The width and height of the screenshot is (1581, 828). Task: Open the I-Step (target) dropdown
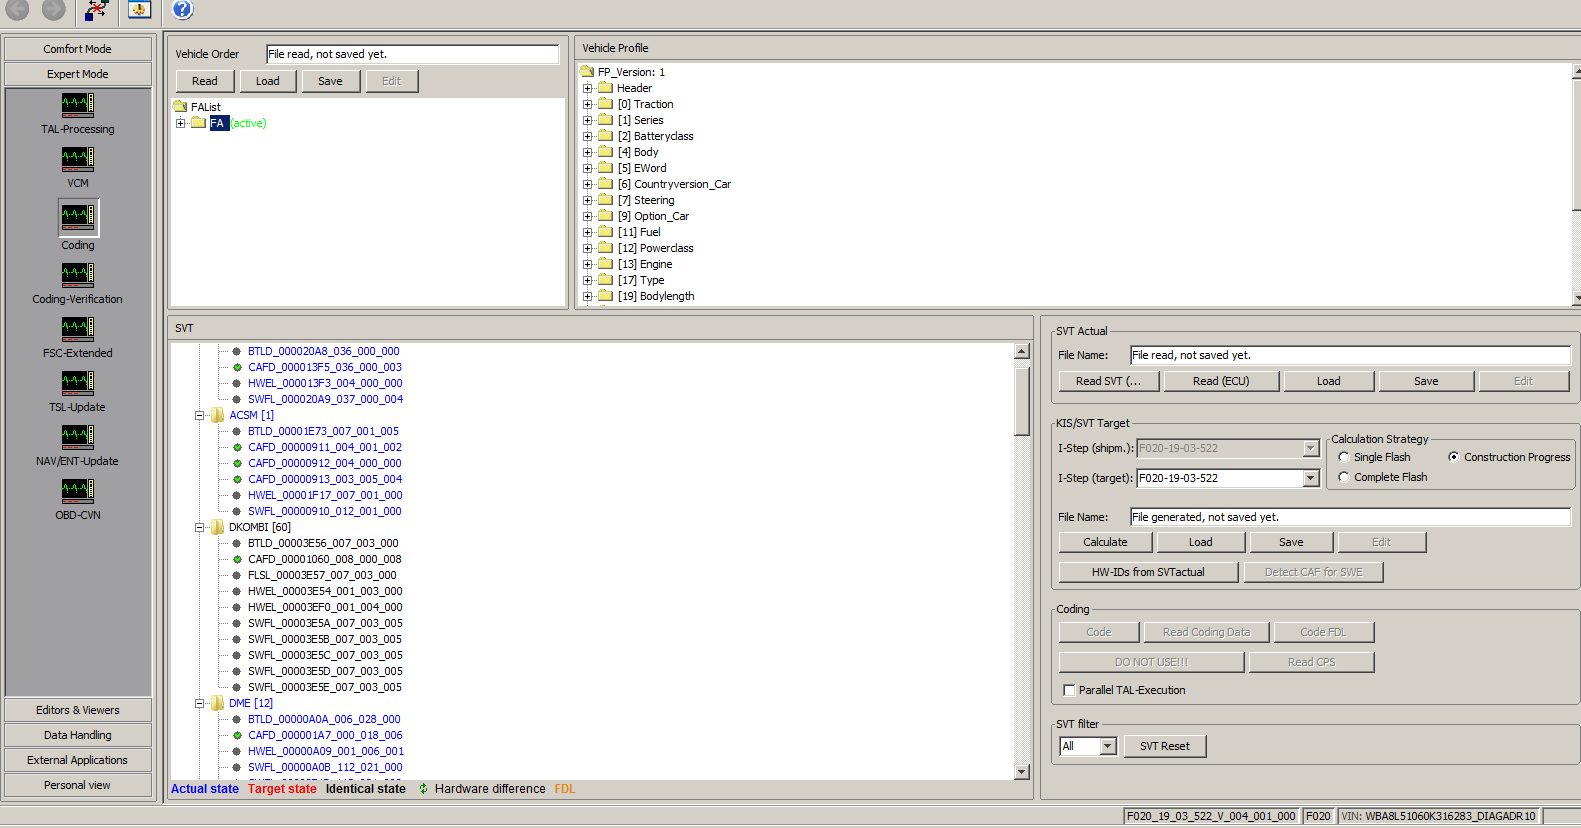[x=1311, y=478]
